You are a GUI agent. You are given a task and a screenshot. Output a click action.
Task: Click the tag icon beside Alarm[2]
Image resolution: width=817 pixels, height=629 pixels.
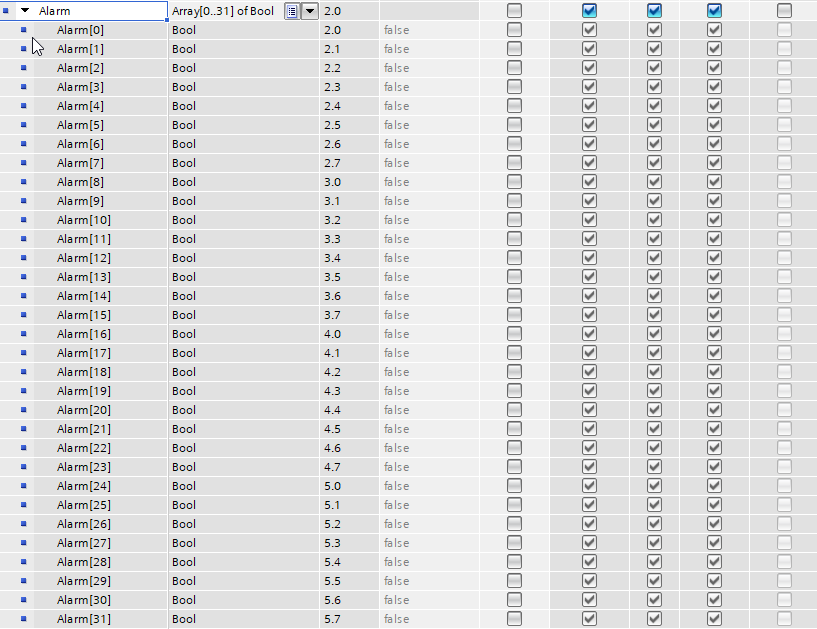coord(23,68)
